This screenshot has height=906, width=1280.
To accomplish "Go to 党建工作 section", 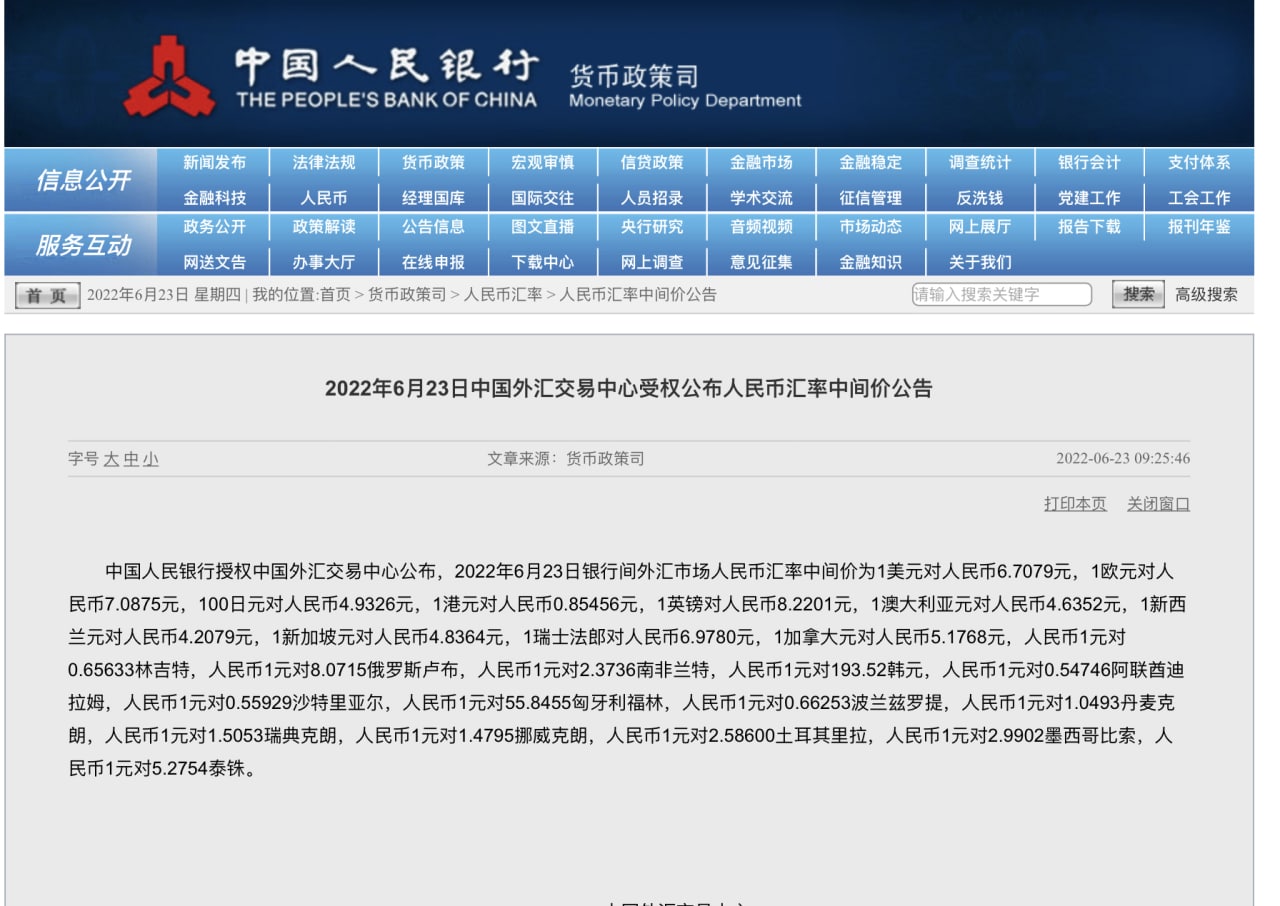I will (1089, 198).
